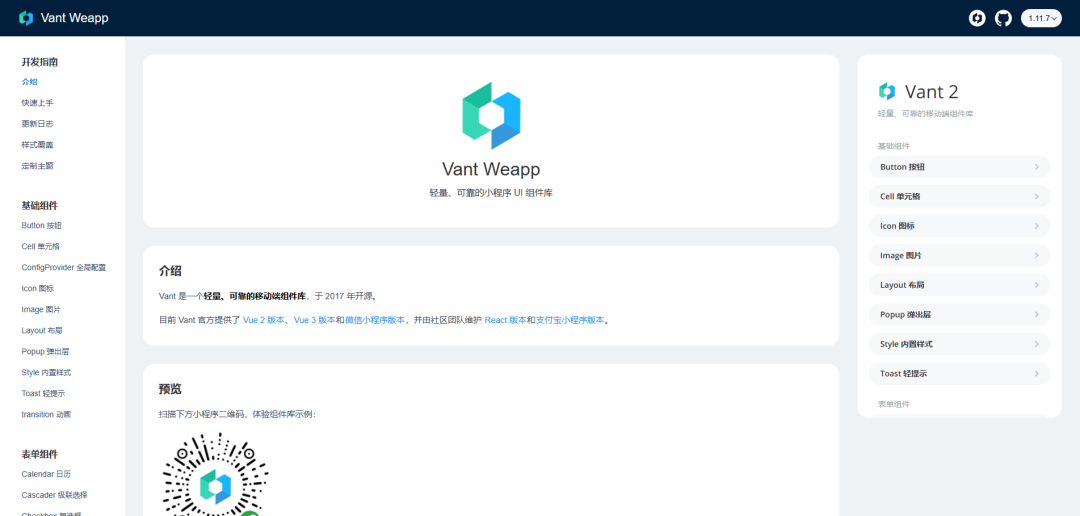Click the 介绍 section heading

click(x=170, y=271)
